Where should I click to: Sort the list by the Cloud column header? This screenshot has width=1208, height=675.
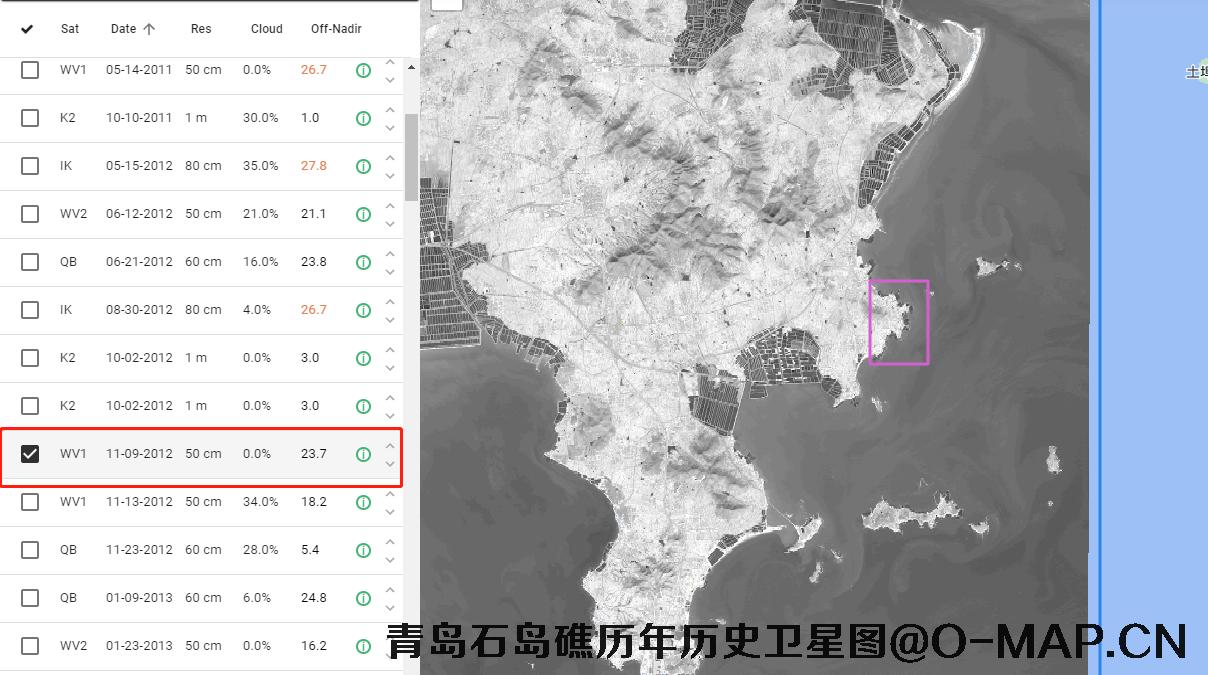pos(266,29)
